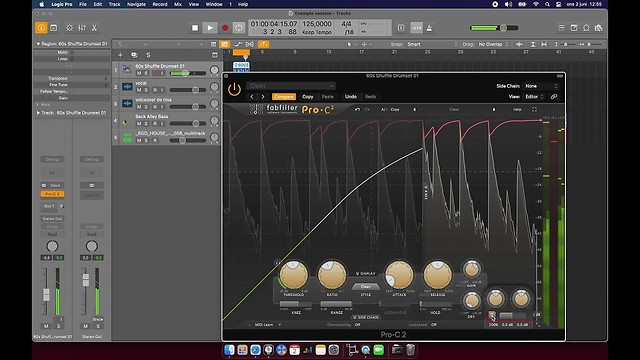Adjust the master volume slider in control bar
This screenshot has width=640, height=360.
(x=494, y=28)
